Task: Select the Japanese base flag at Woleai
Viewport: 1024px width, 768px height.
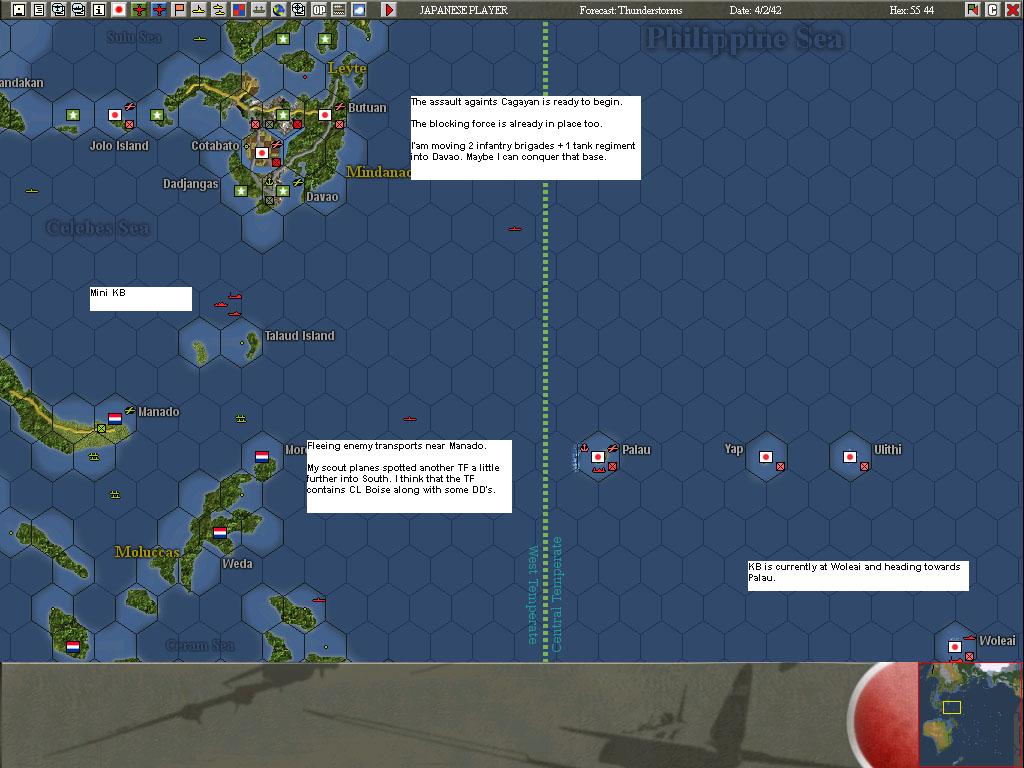Action: click(955, 647)
